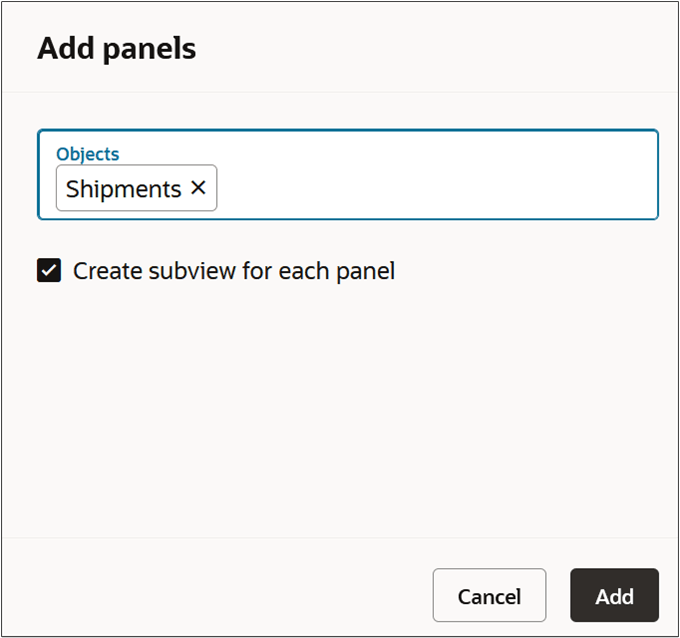Image resolution: width=680 pixels, height=638 pixels.
Task: Remove the Shipments chip with its X icon
Action: click(198, 188)
